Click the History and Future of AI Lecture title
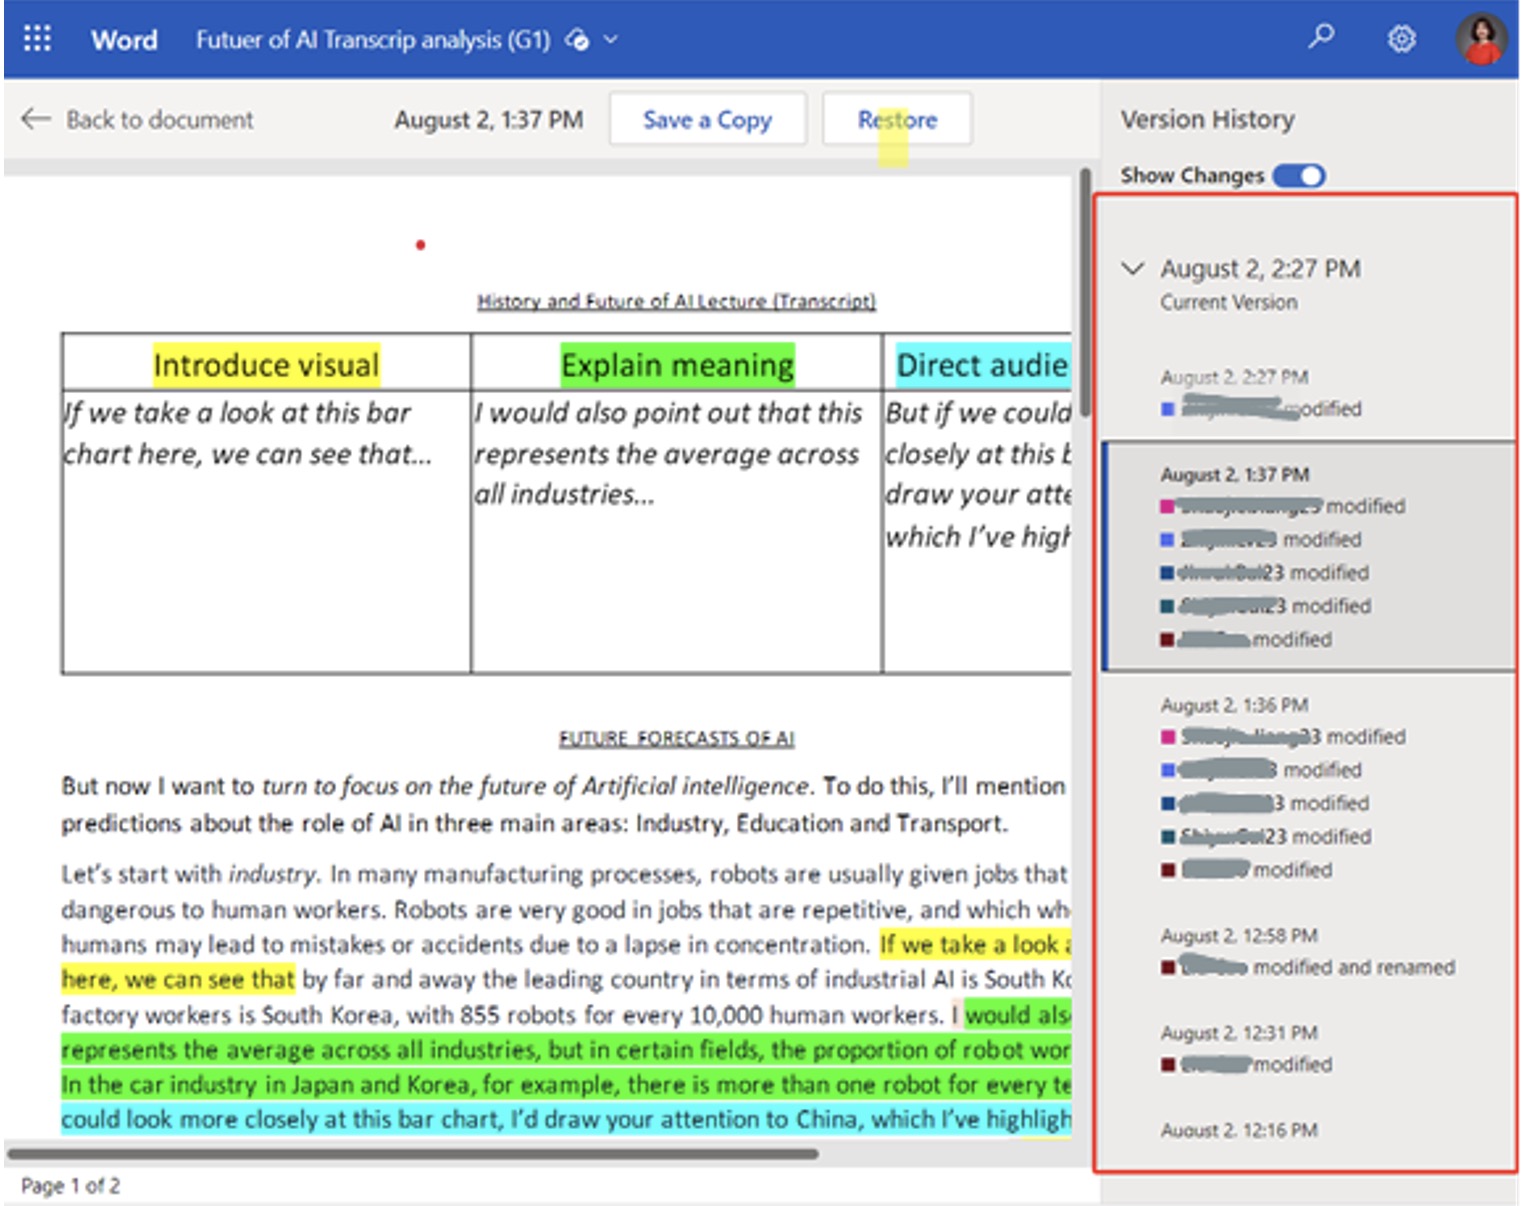Image resolution: width=1526 pixels, height=1206 pixels. click(676, 301)
